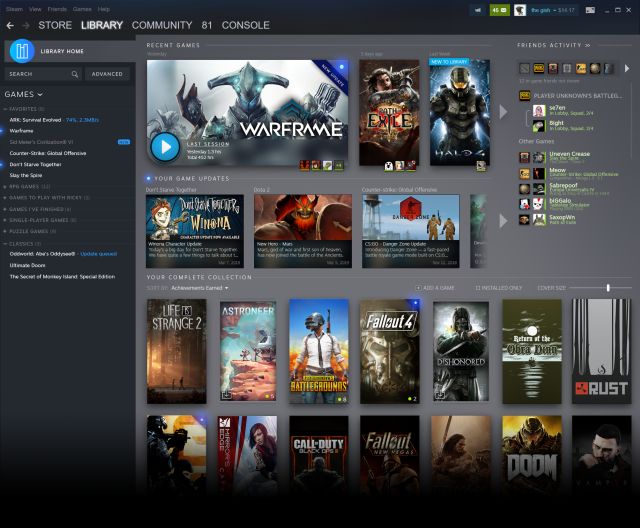640x528 pixels.
Task: Click the search magnifier icon
Action: click(x=75, y=74)
